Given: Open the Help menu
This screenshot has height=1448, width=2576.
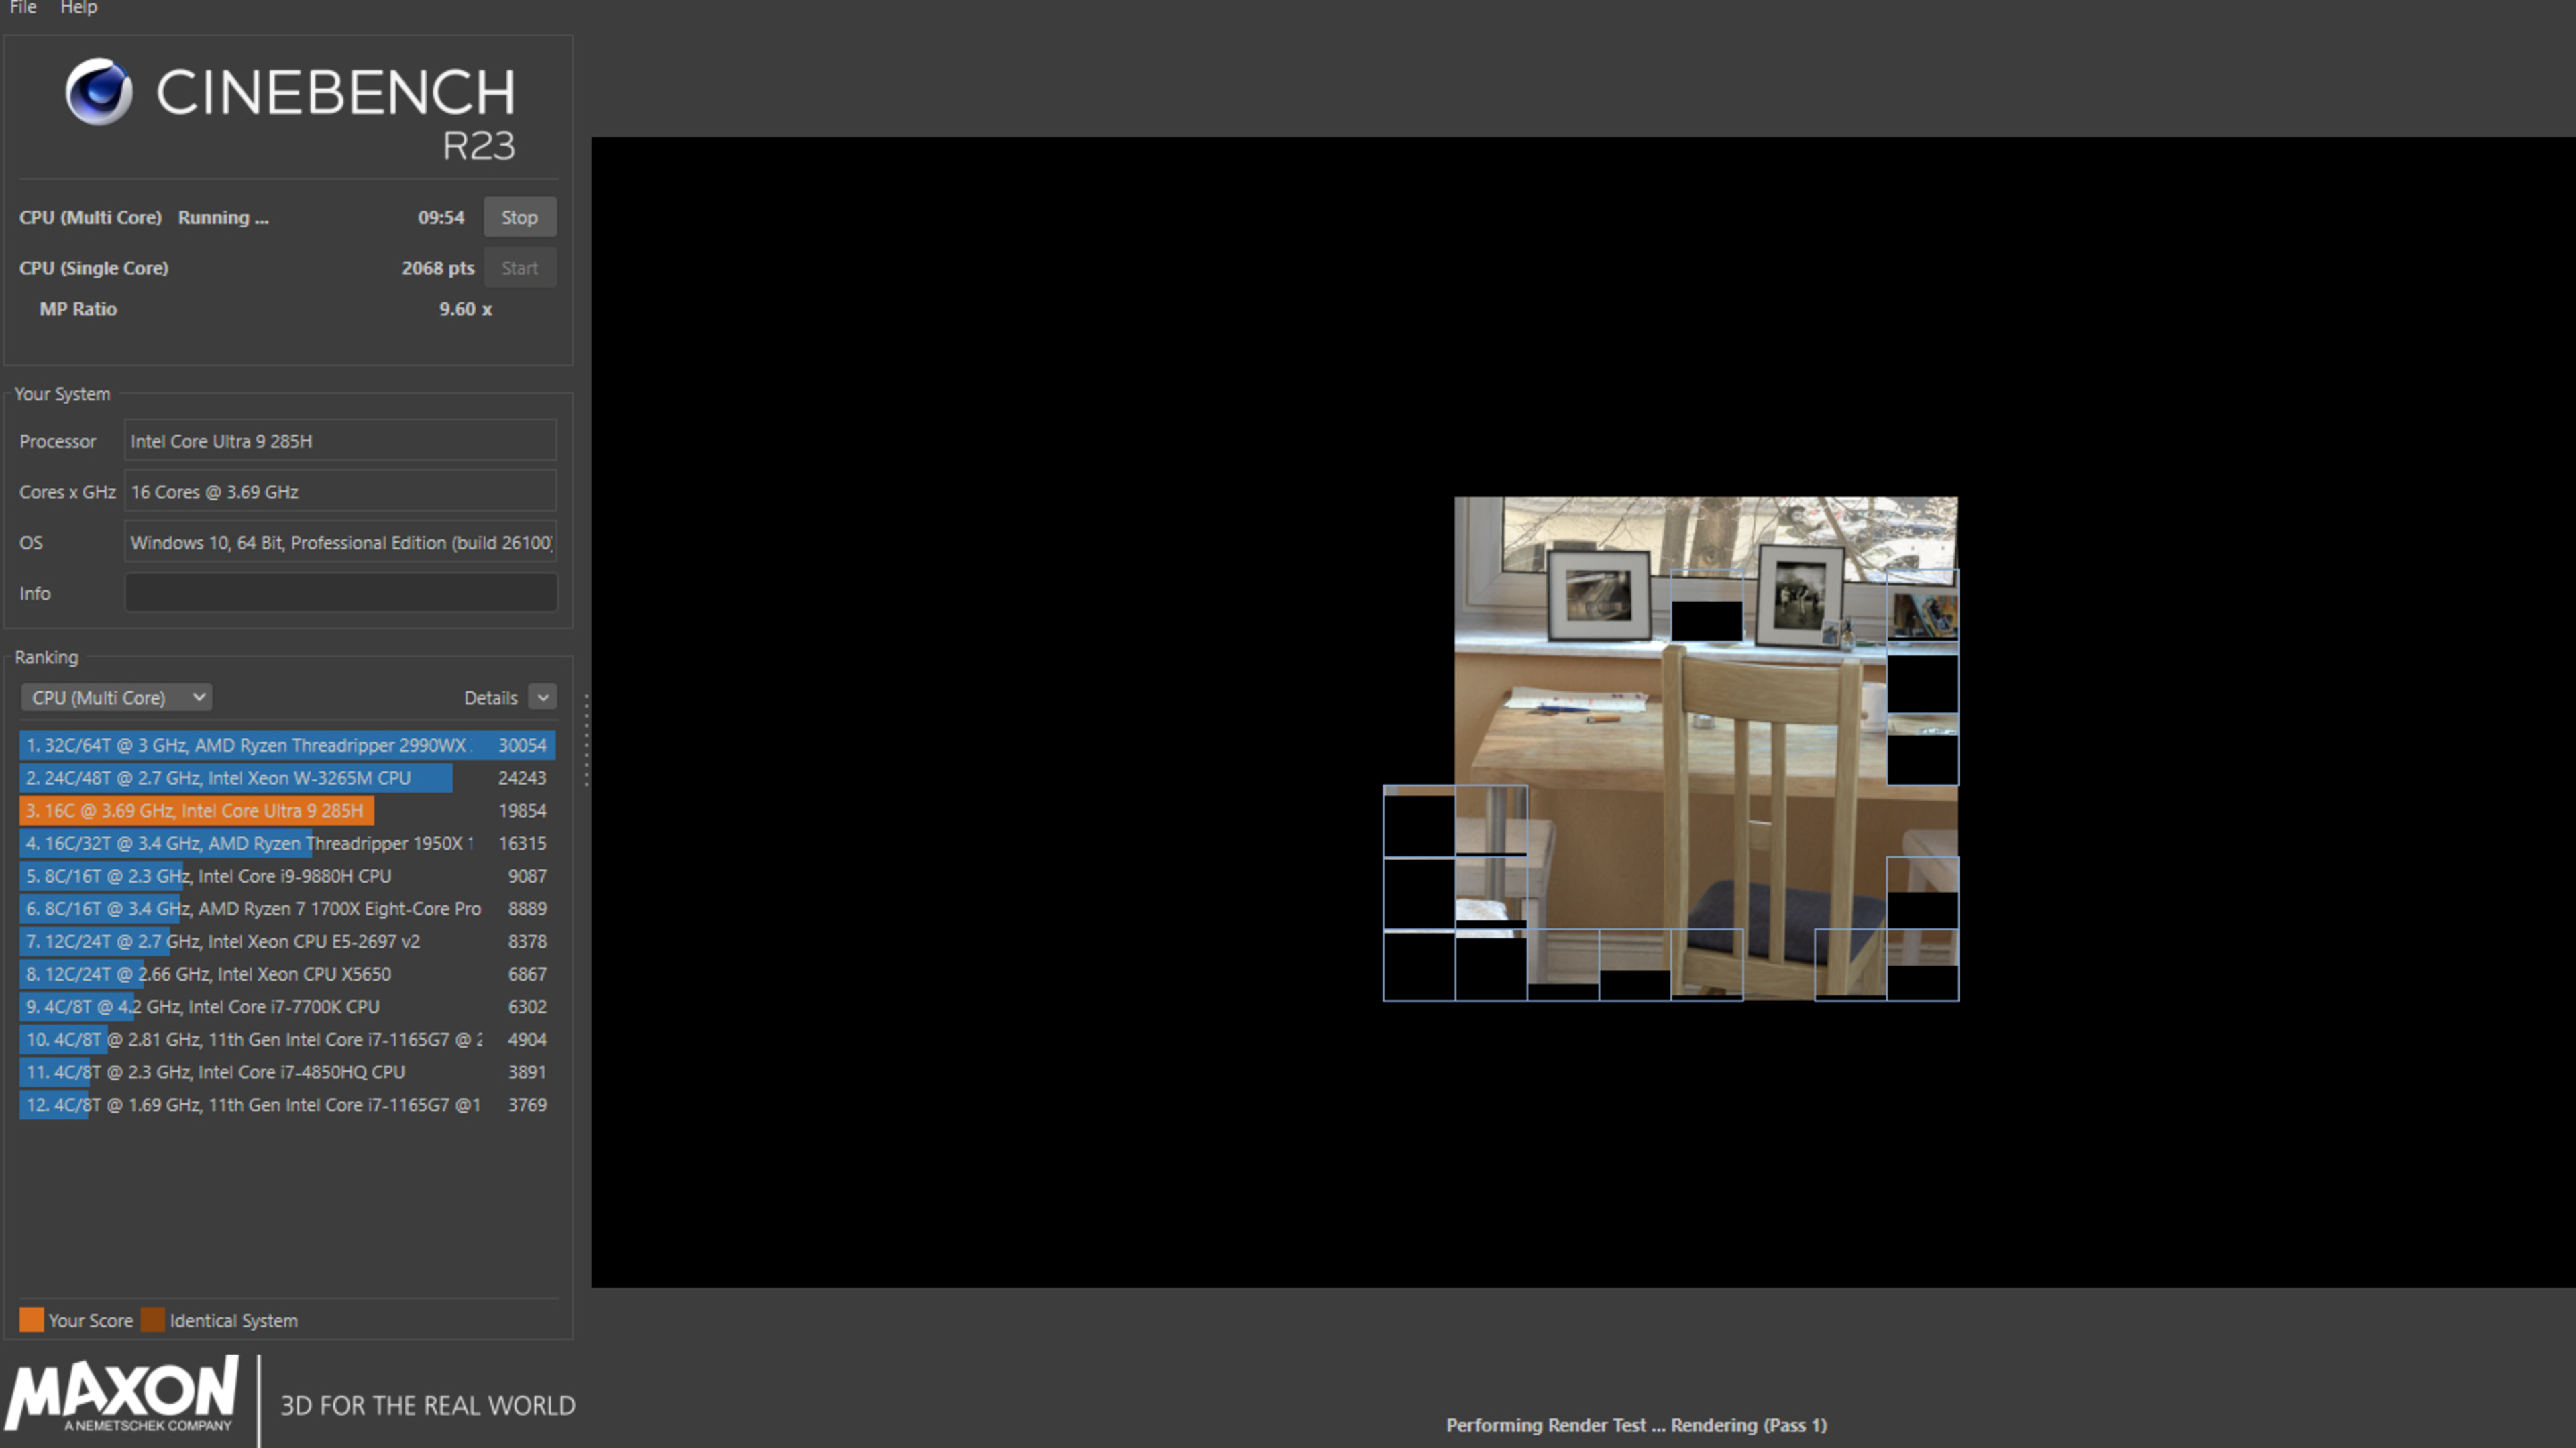Looking at the screenshot, I should 78,8.
